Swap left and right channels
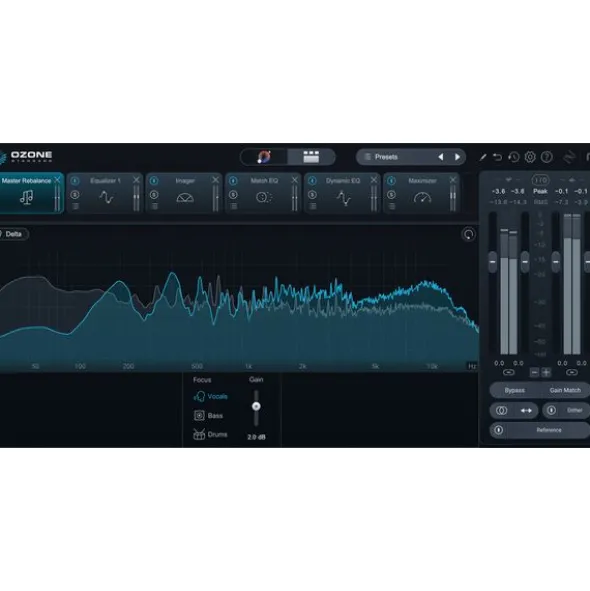The height and width of the screenshot is (591, 590). [526, 410]
